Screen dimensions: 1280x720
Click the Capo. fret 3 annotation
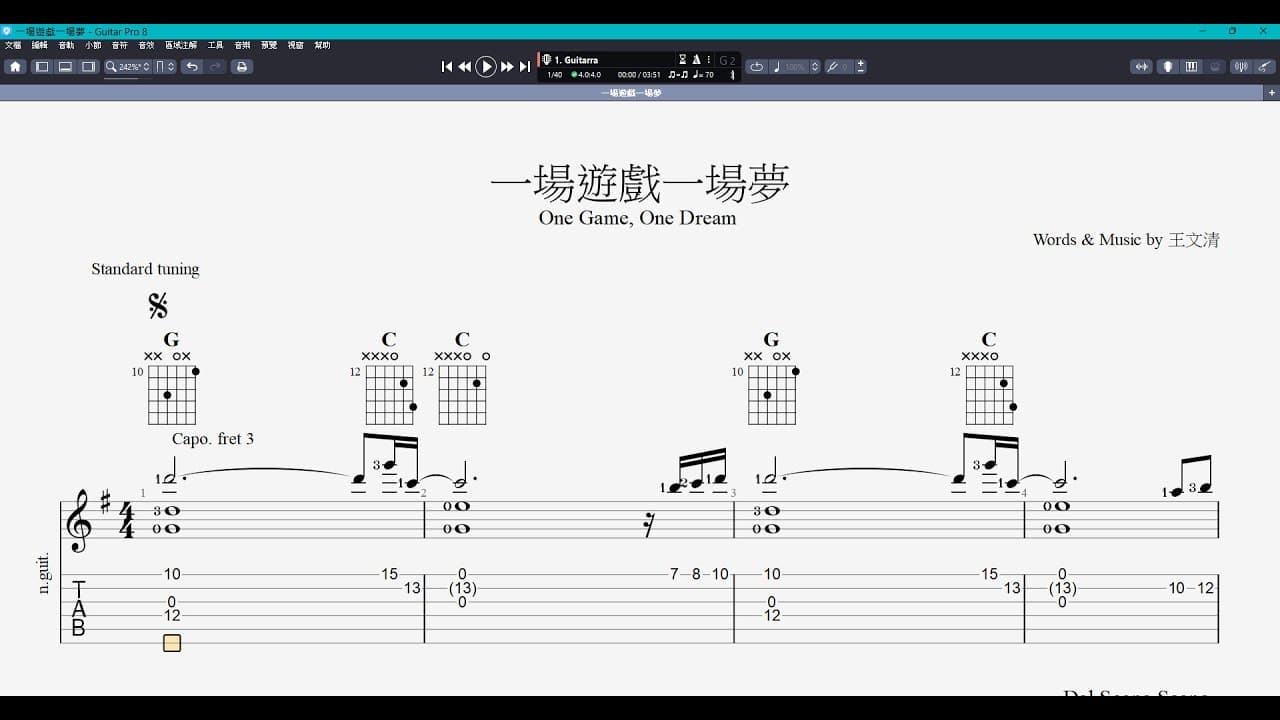pyautogui.click(x=213, y=439)
